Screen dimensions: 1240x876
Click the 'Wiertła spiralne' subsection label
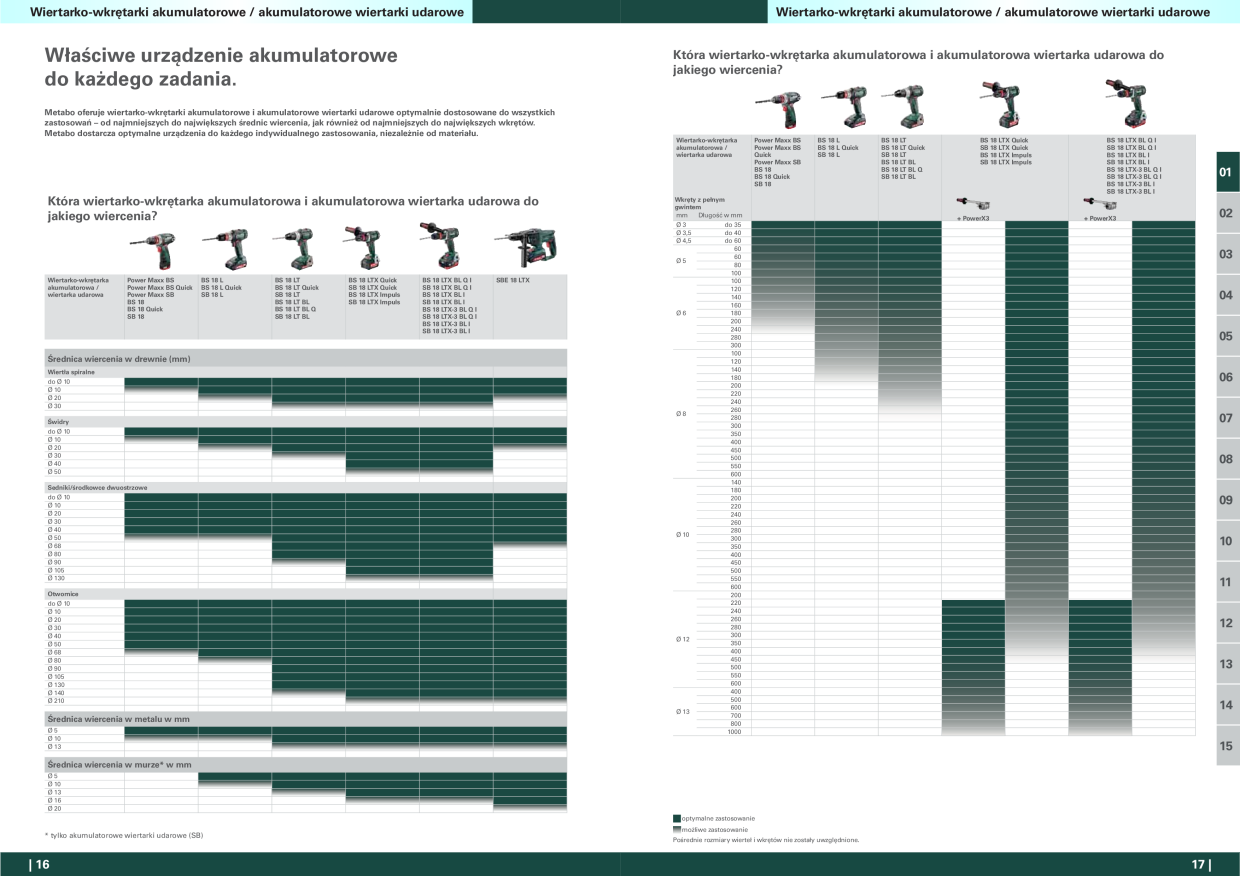point(69,372)
